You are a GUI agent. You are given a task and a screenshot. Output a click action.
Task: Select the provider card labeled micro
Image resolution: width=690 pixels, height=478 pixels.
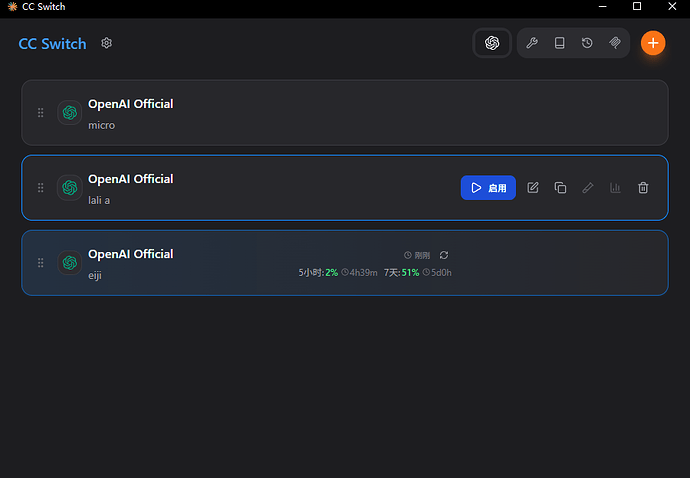345,113
